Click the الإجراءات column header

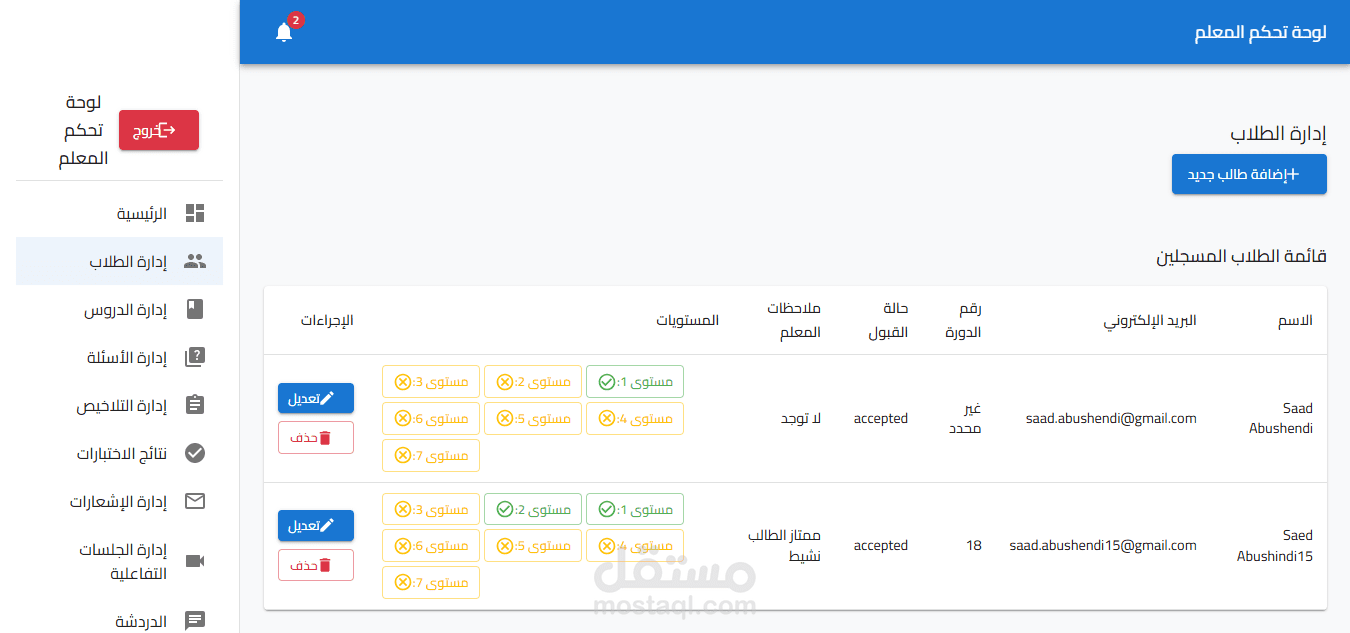(x=327, y=320)
